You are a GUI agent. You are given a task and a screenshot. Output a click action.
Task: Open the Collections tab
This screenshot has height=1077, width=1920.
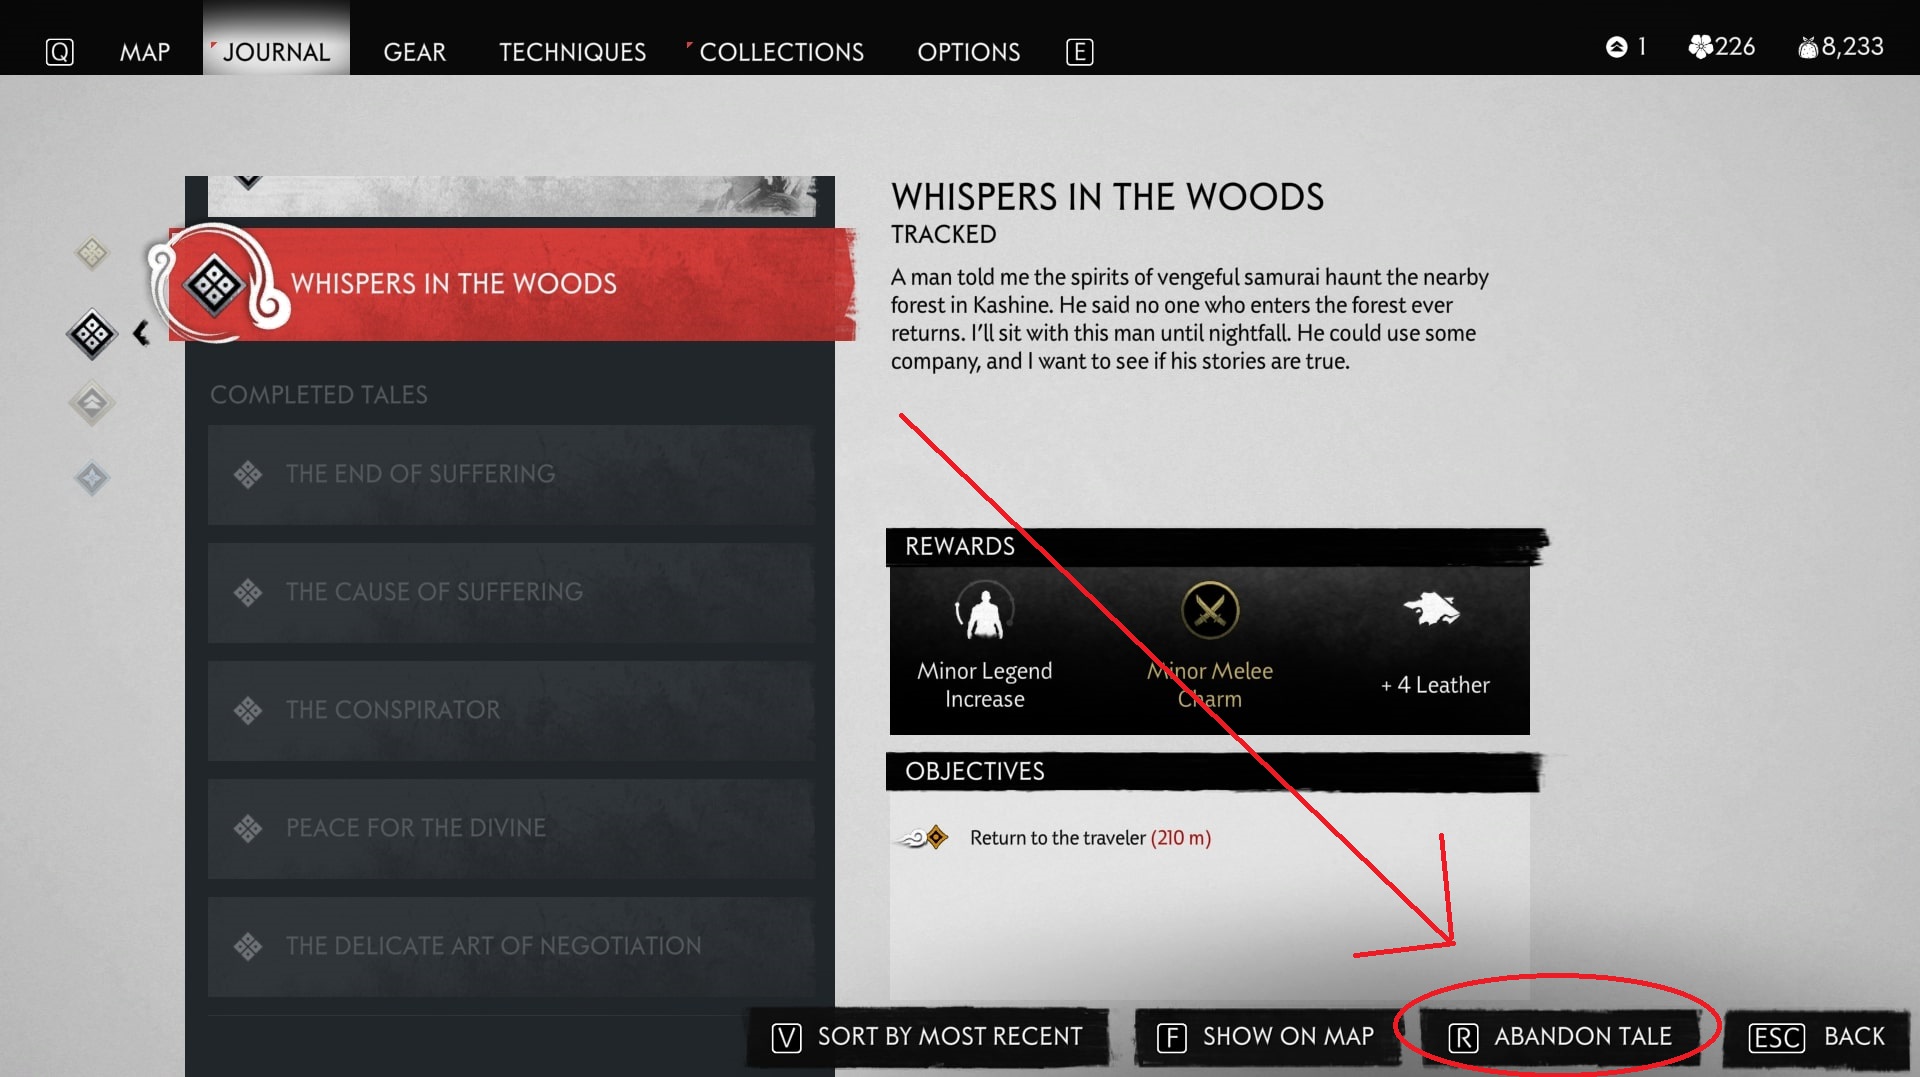click(781, 52)
